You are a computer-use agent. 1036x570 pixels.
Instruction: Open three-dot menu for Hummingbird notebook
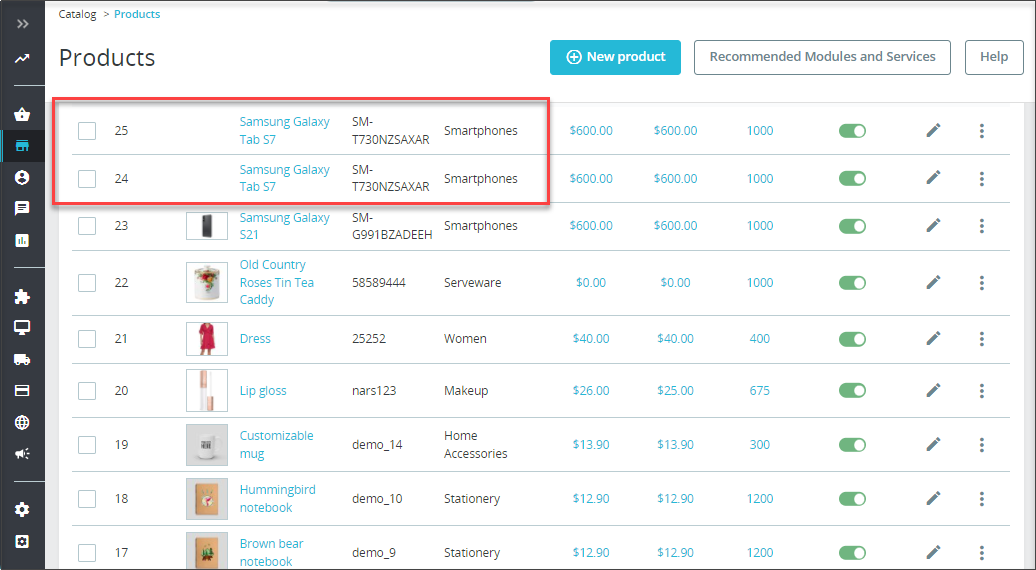pyautogui.click(x=982, y=499)
